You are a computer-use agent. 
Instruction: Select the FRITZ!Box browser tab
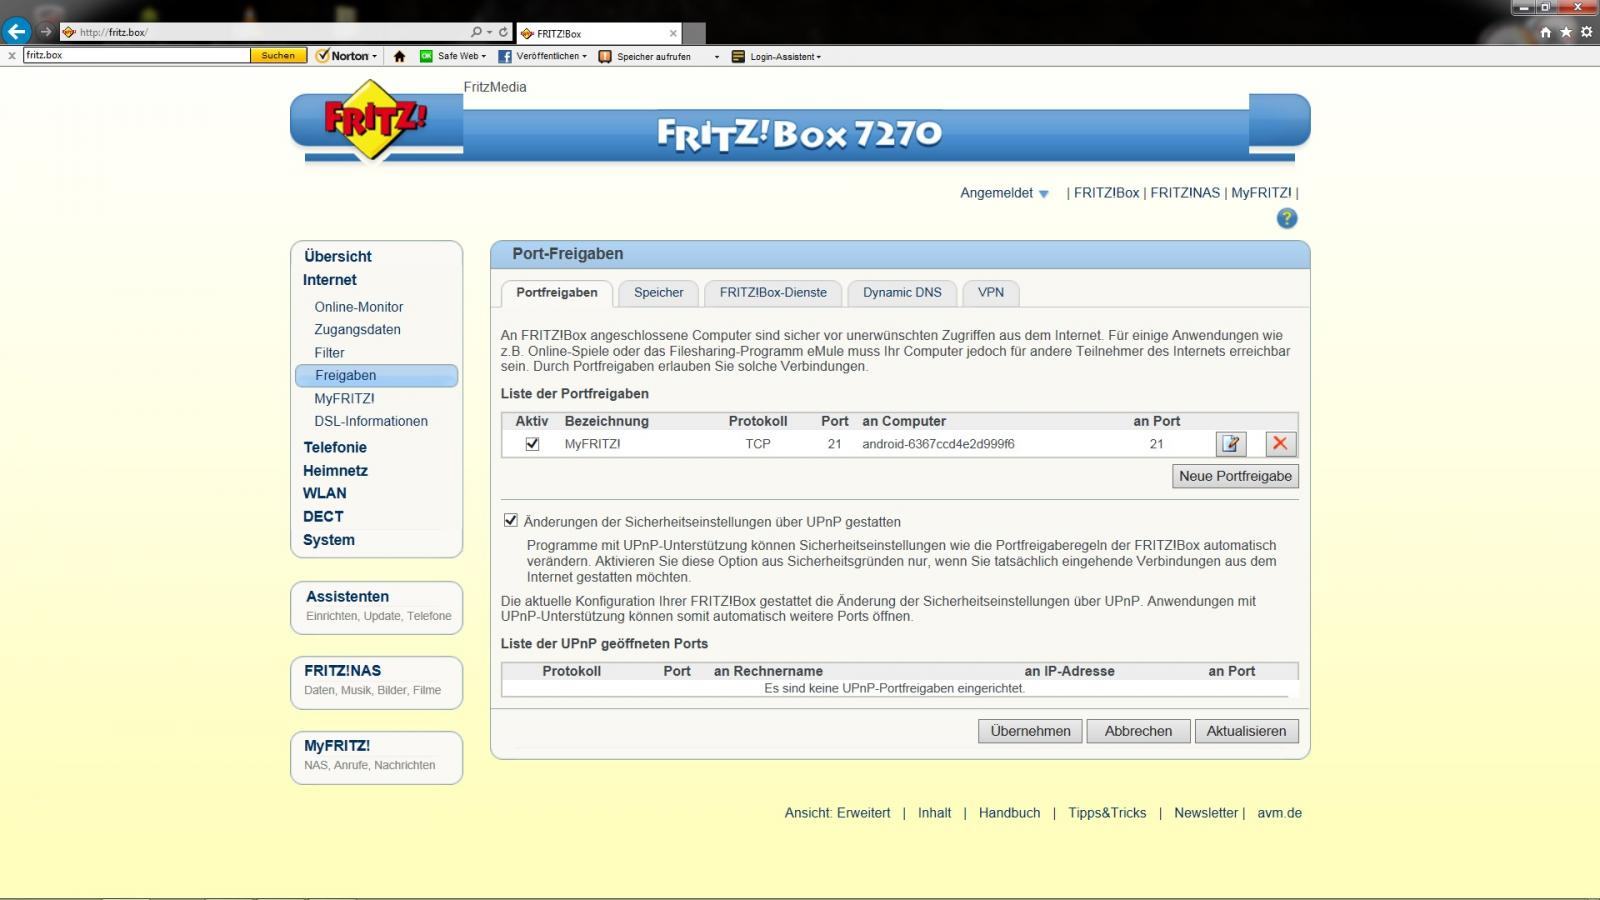coord(598,33)
